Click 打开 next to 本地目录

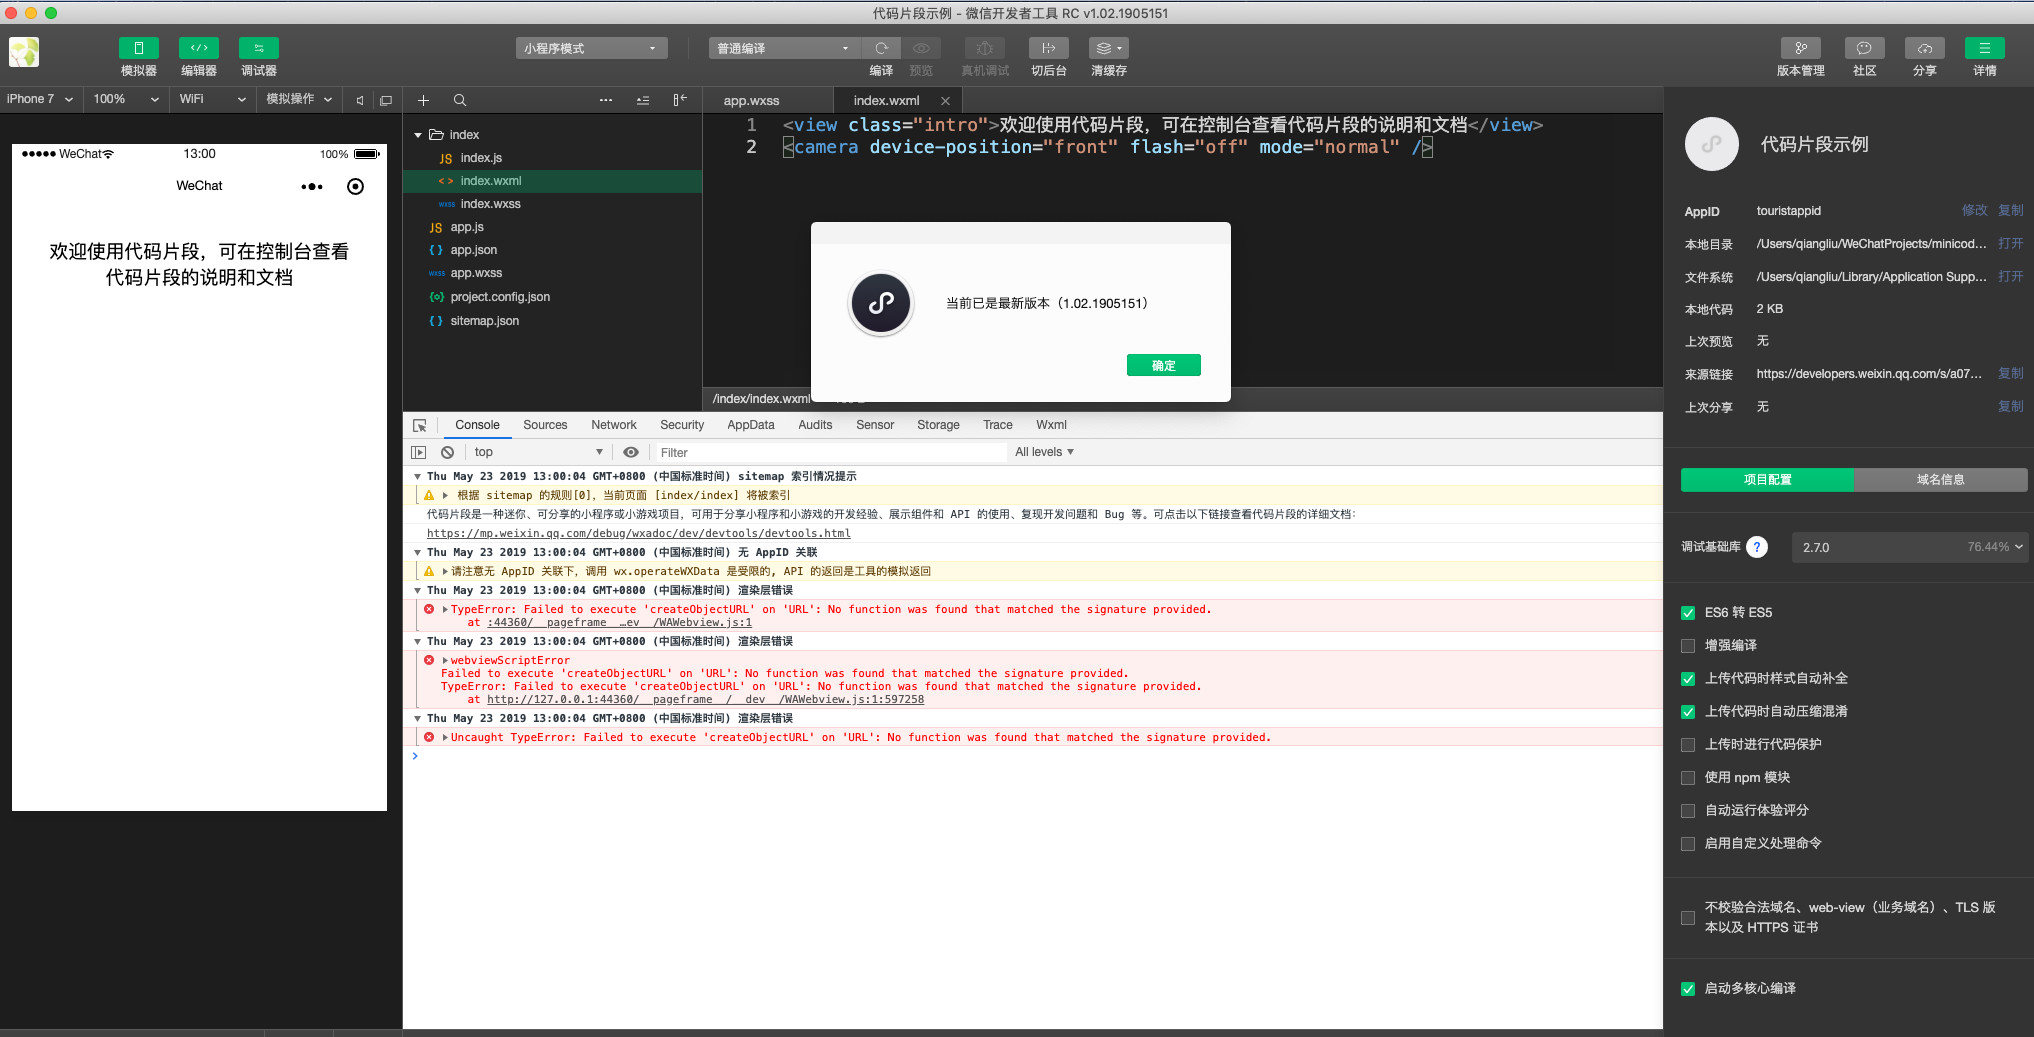click(2010, 244)
